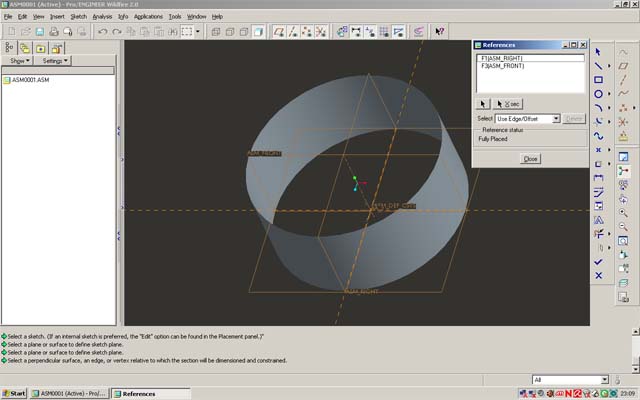
Task: Choose the Circle sketch tool
Action: point(598,93)
